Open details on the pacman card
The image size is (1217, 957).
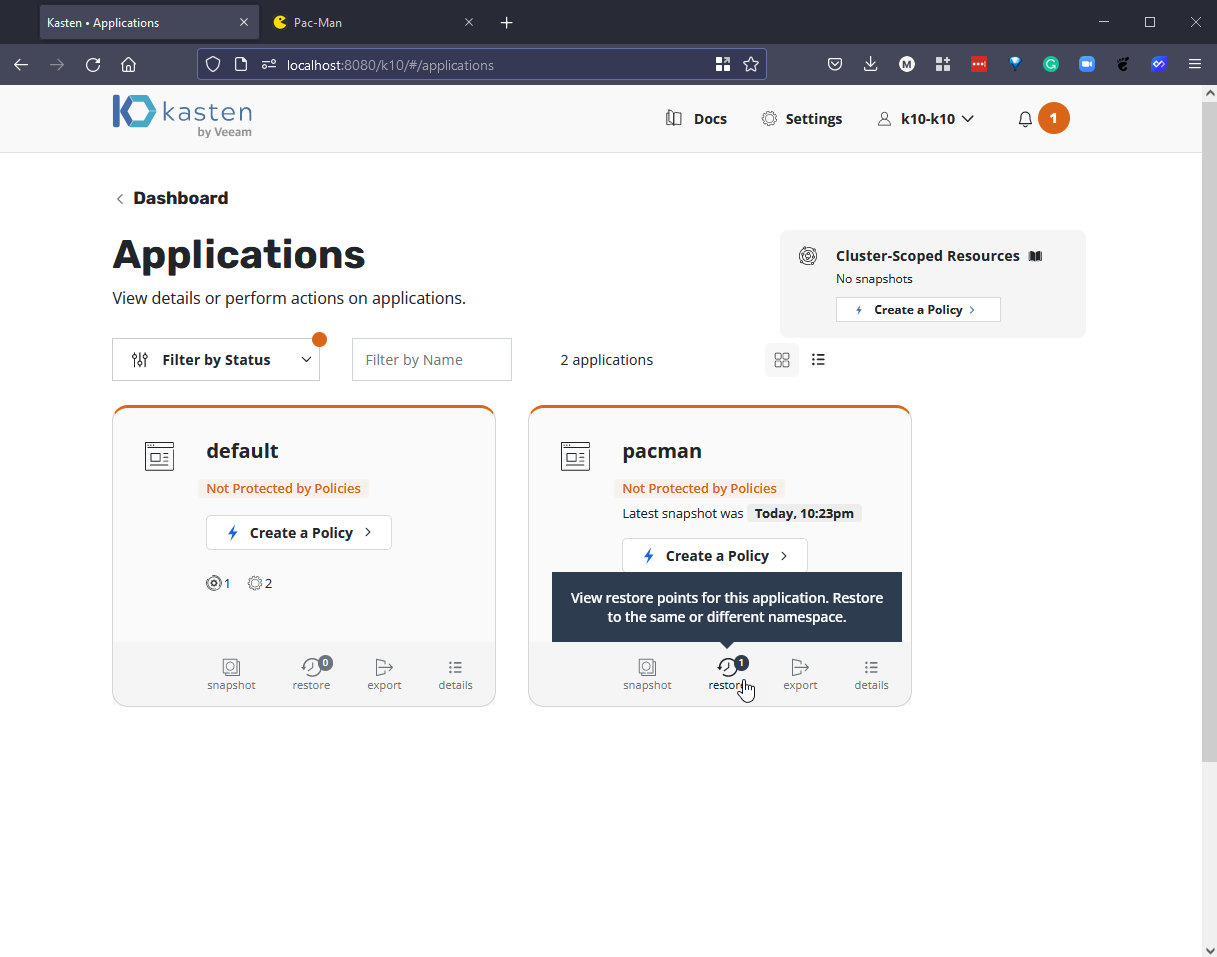click(x=871, y=674)
